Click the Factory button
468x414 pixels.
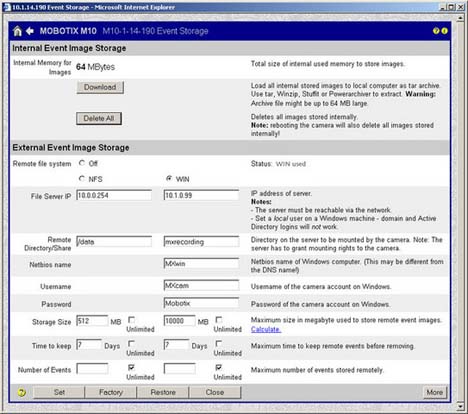[x=111, y=392]
